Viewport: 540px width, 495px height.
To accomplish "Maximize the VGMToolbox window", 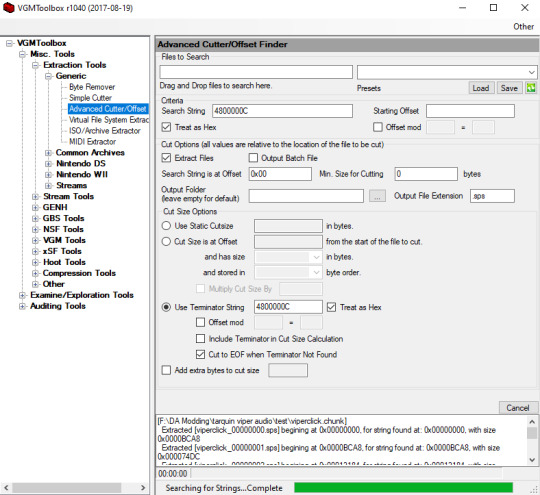I will 493,8.
